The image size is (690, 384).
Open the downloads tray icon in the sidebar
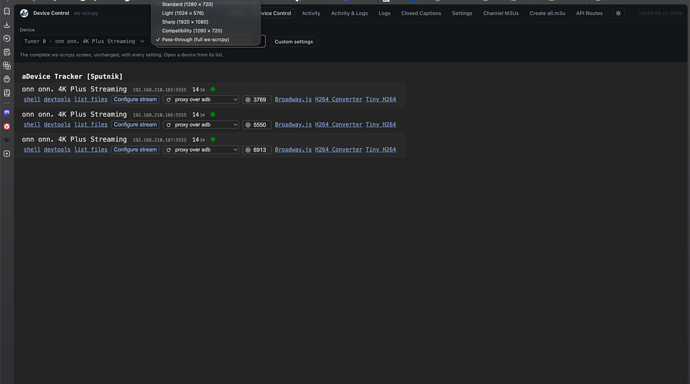[x=7, y=25]
